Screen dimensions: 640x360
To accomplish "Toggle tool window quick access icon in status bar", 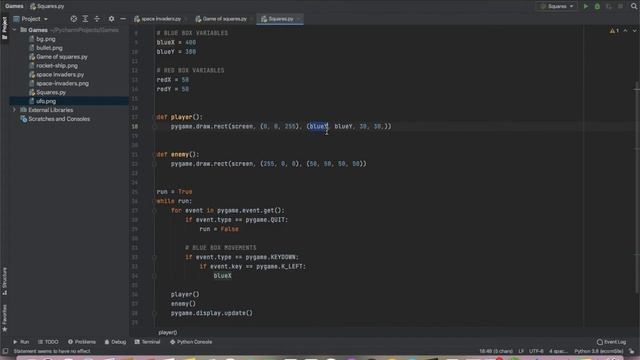I will pos(5,351).
